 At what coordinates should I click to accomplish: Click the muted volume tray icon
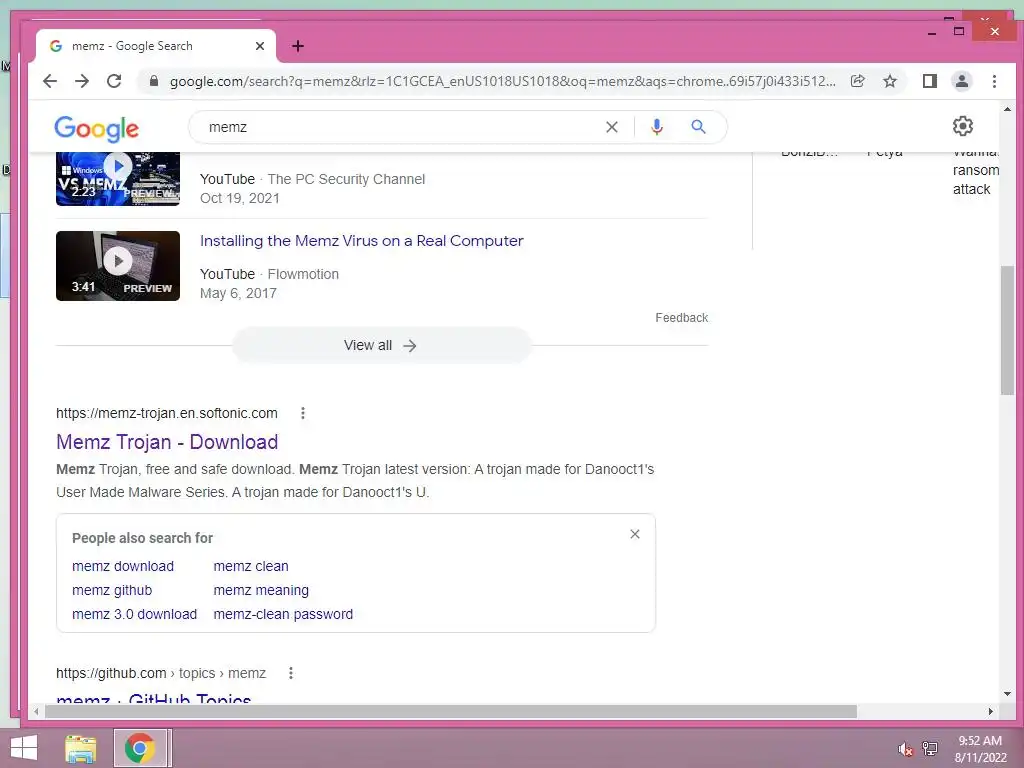[x=905, y=749]
